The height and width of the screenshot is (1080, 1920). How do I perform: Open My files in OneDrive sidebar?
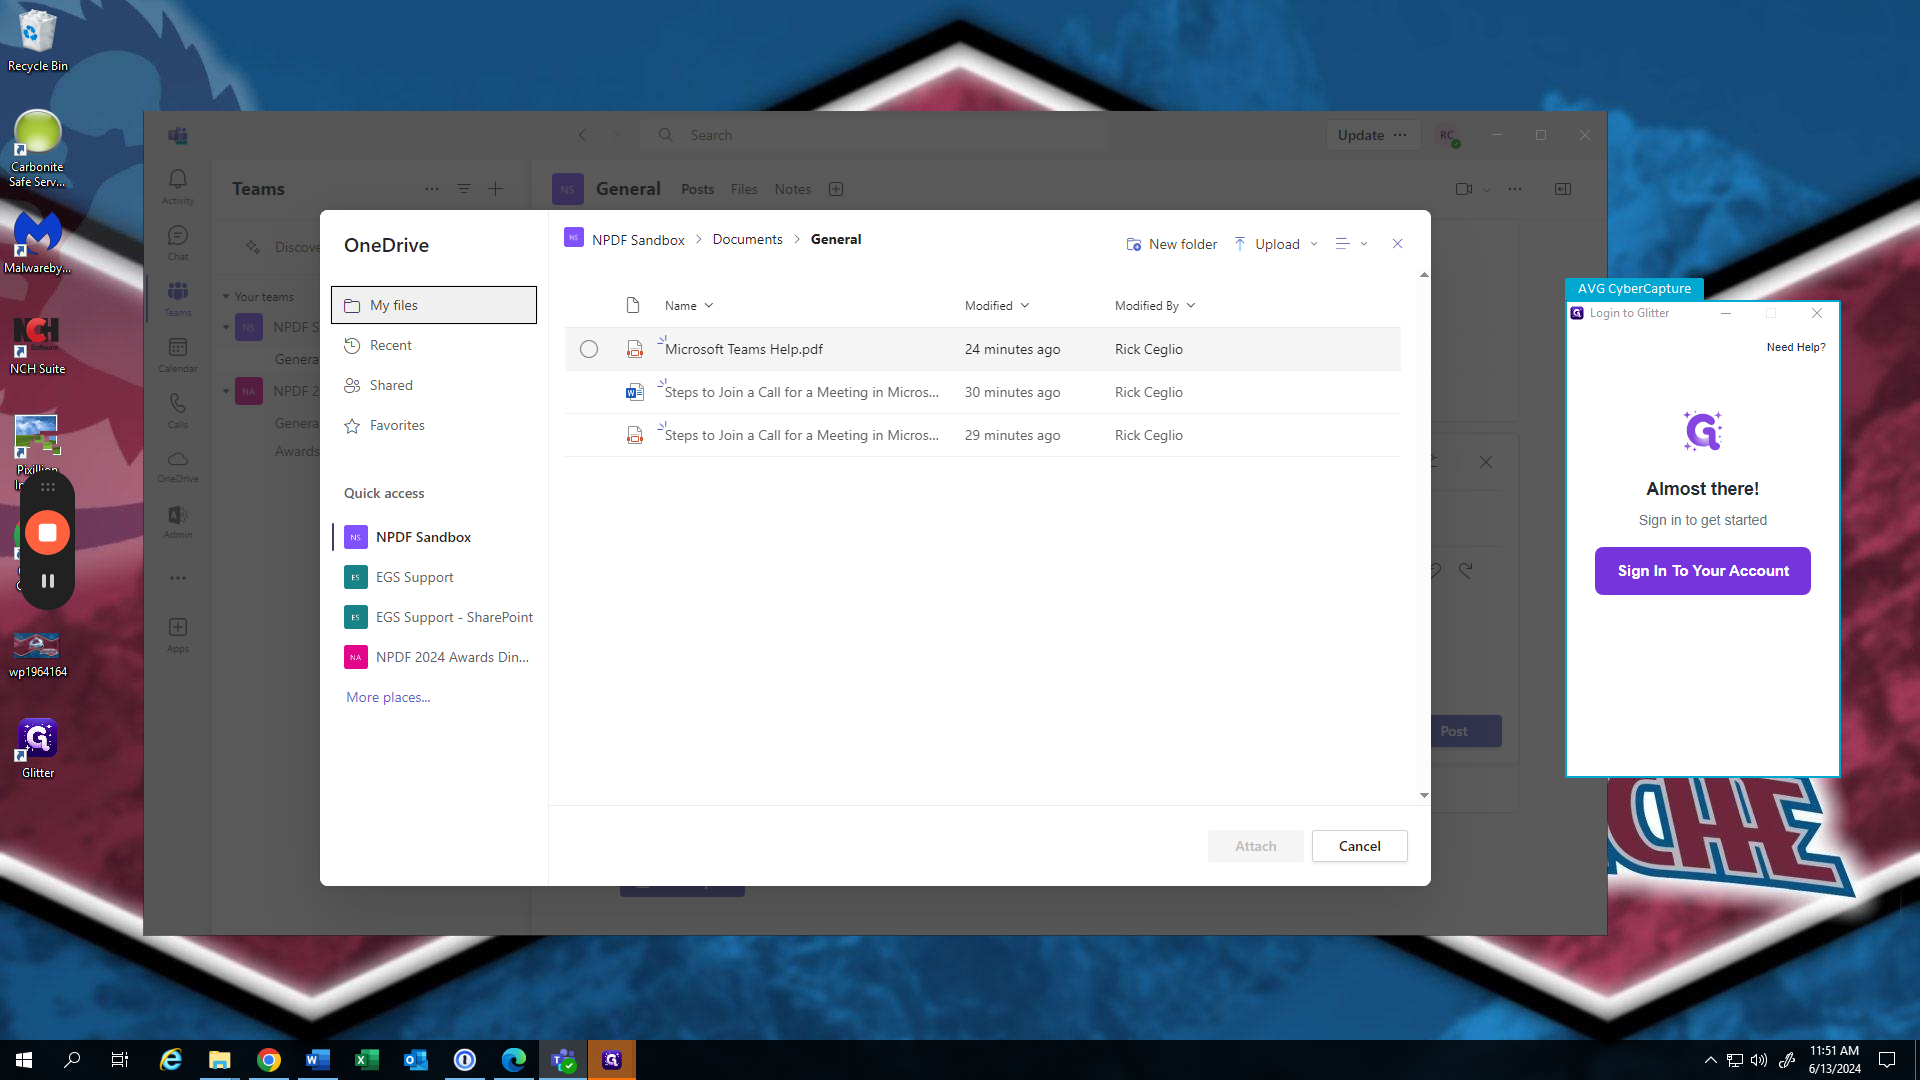click(434, 305)
